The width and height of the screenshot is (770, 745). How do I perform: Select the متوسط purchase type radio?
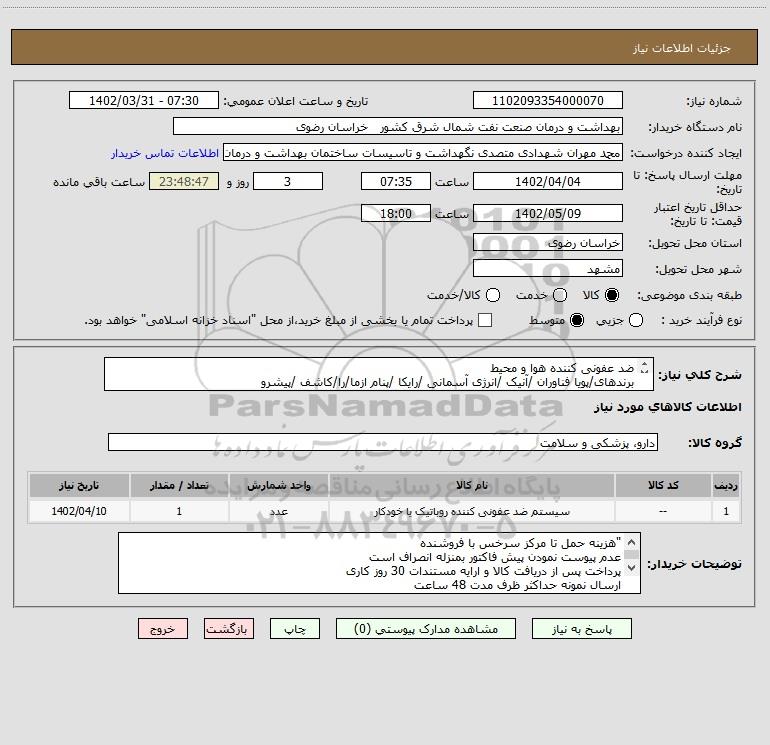577,320
